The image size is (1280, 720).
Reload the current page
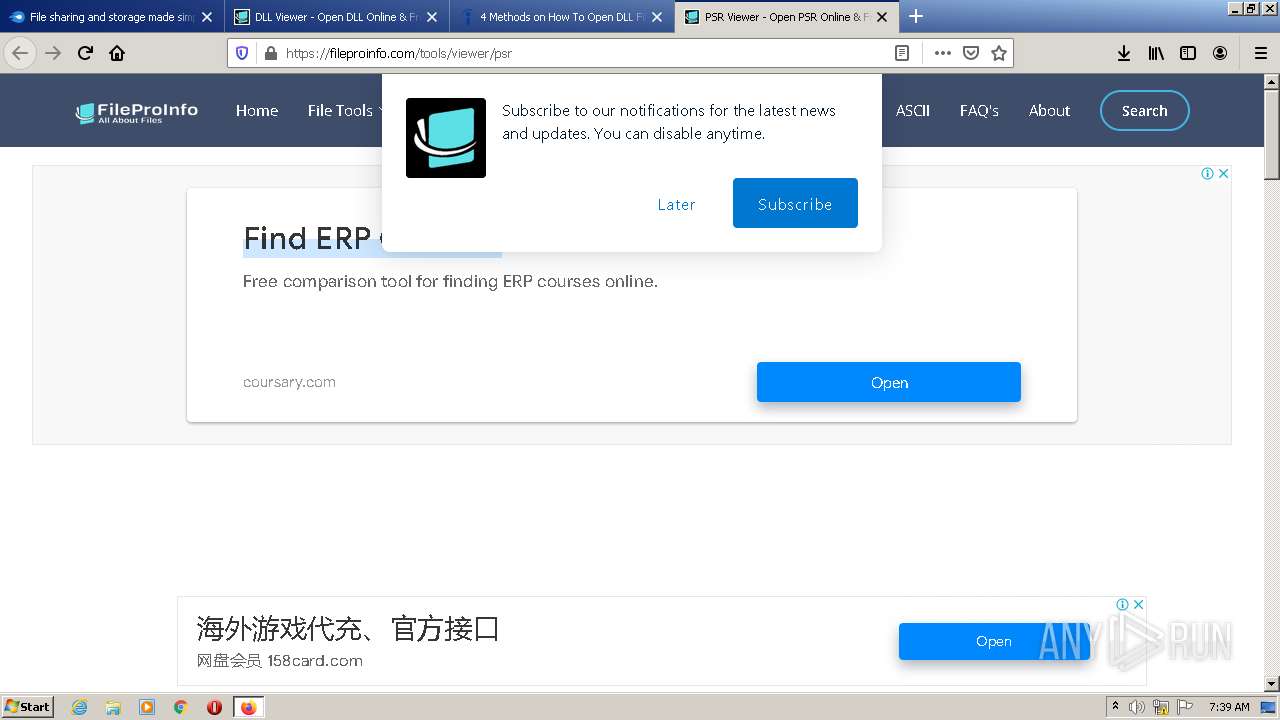coord(85,53)
